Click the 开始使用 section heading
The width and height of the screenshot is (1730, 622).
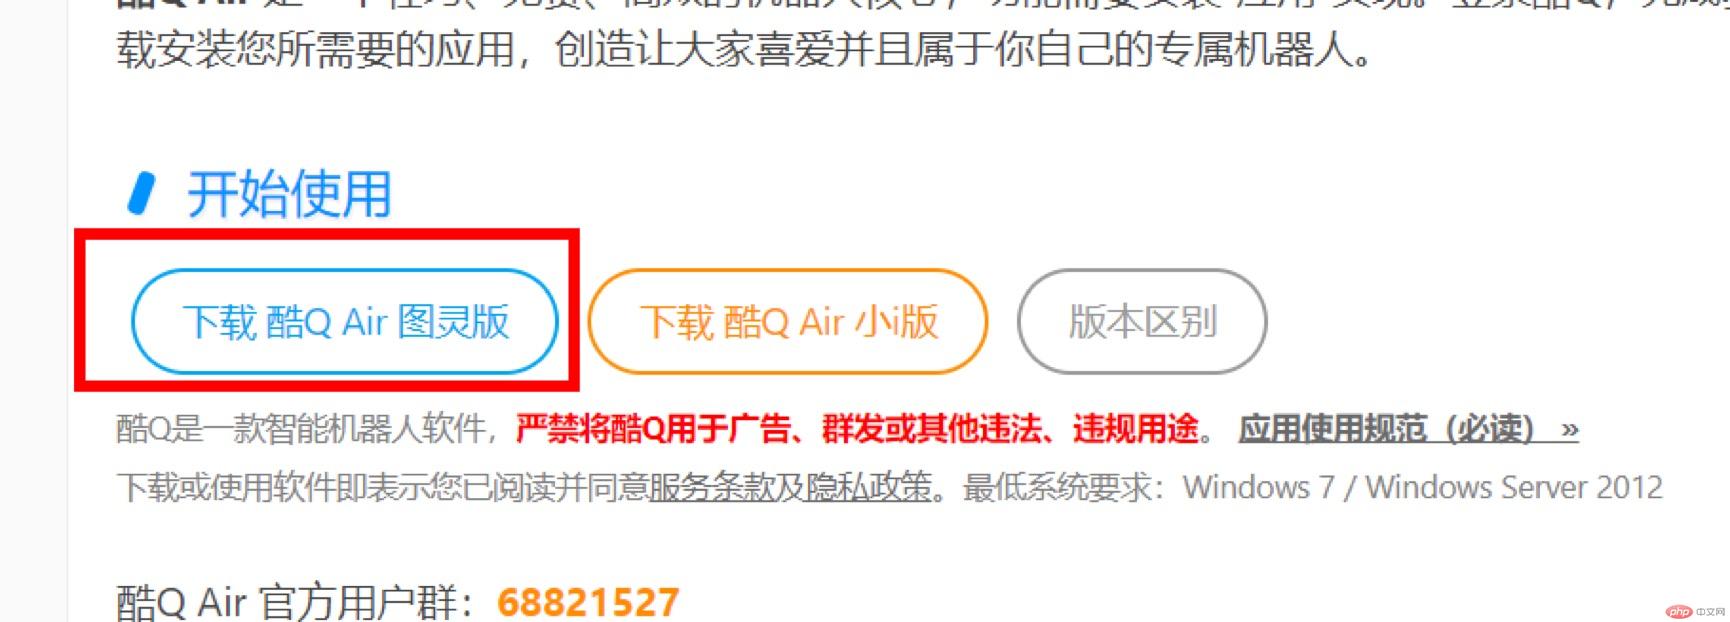point(289,194)
